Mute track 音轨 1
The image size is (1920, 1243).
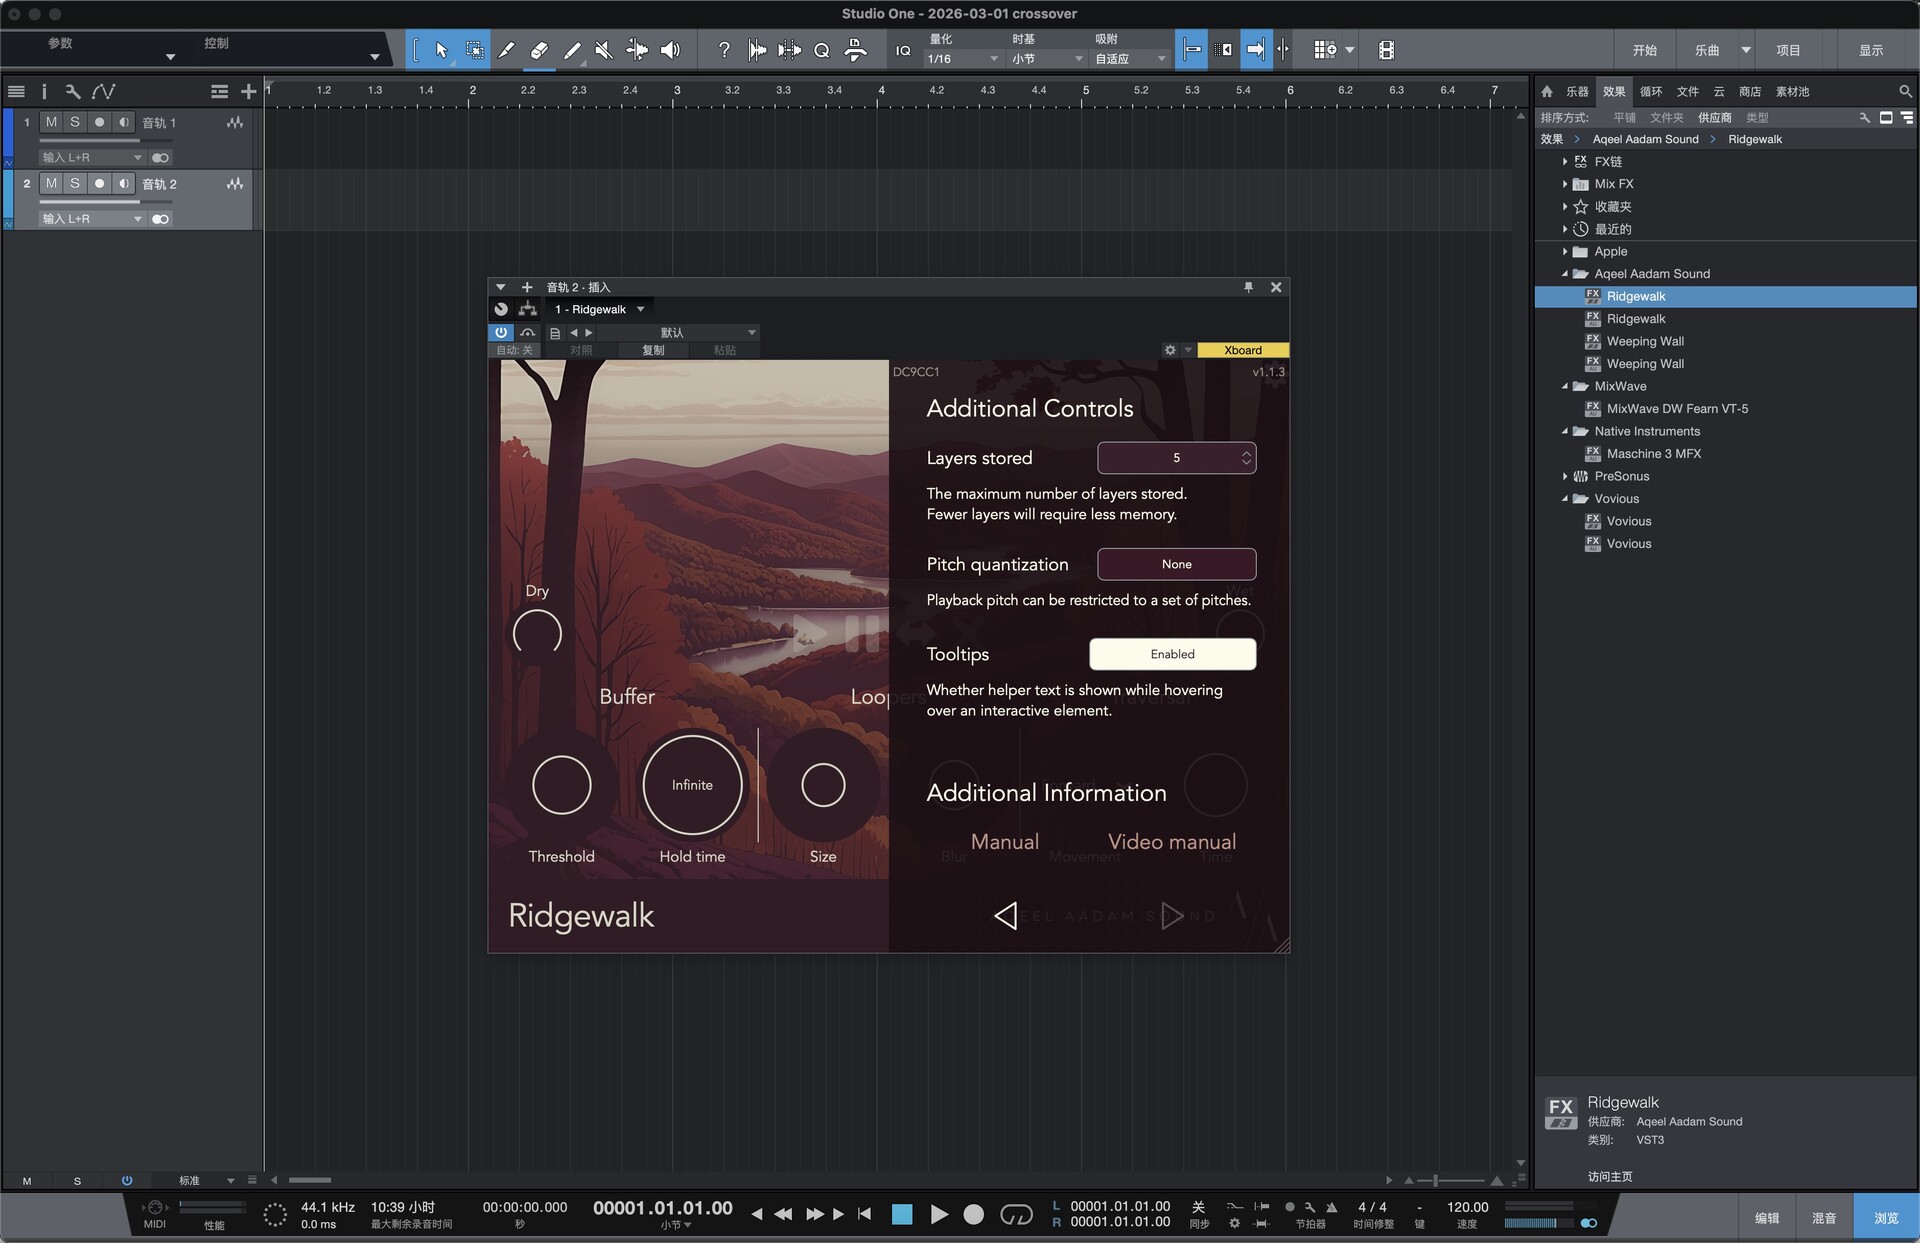click(51, 122)
